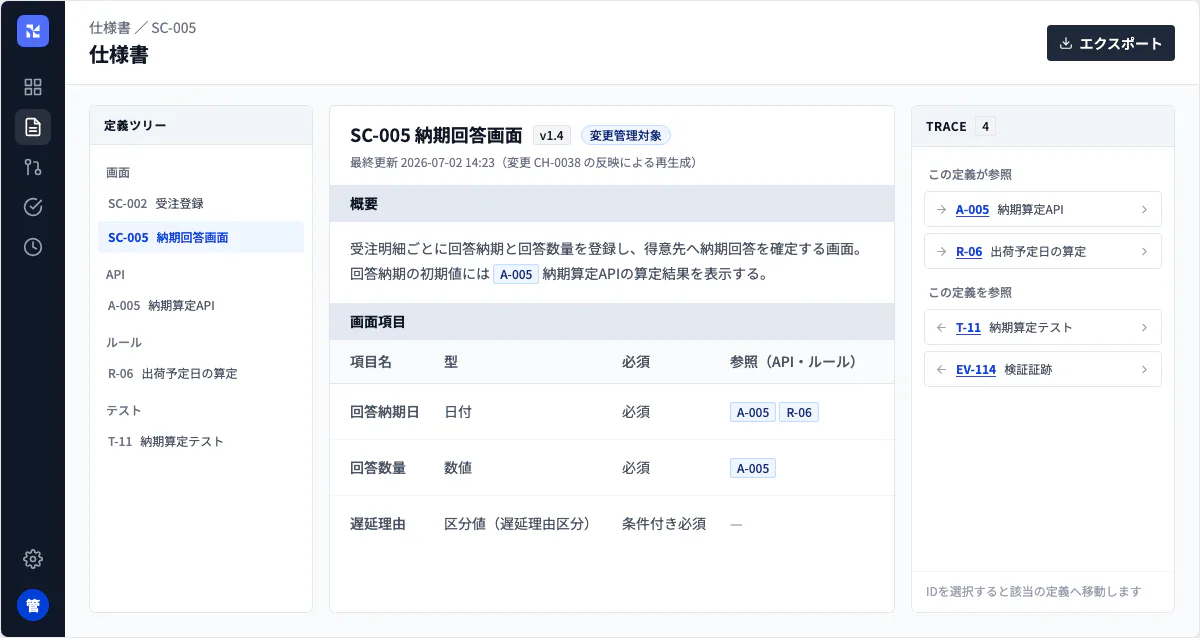Click the 画面項目 section header
This screenshot has width=1200, height=638.
(612, 322)
